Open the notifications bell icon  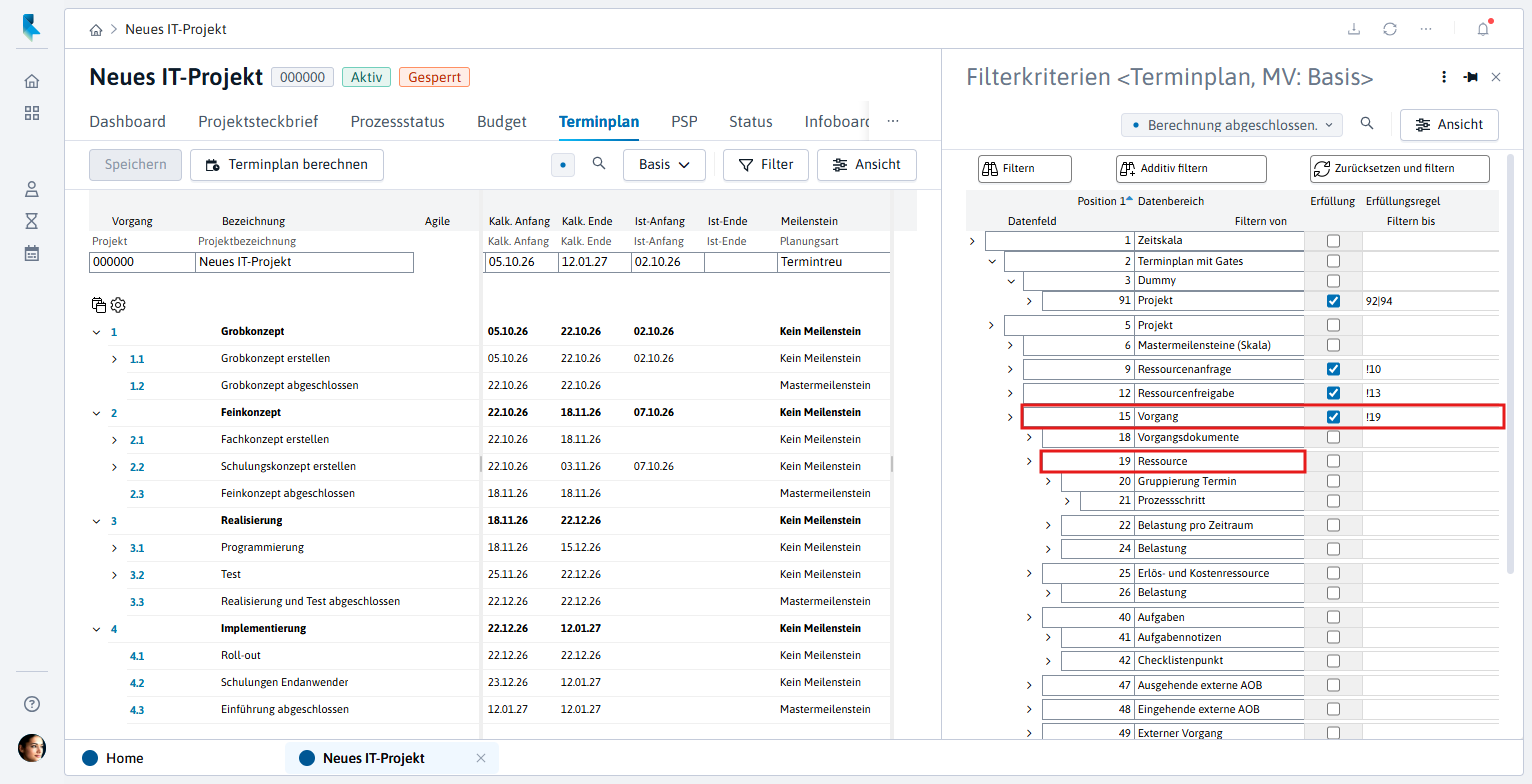coord(1483,29)
